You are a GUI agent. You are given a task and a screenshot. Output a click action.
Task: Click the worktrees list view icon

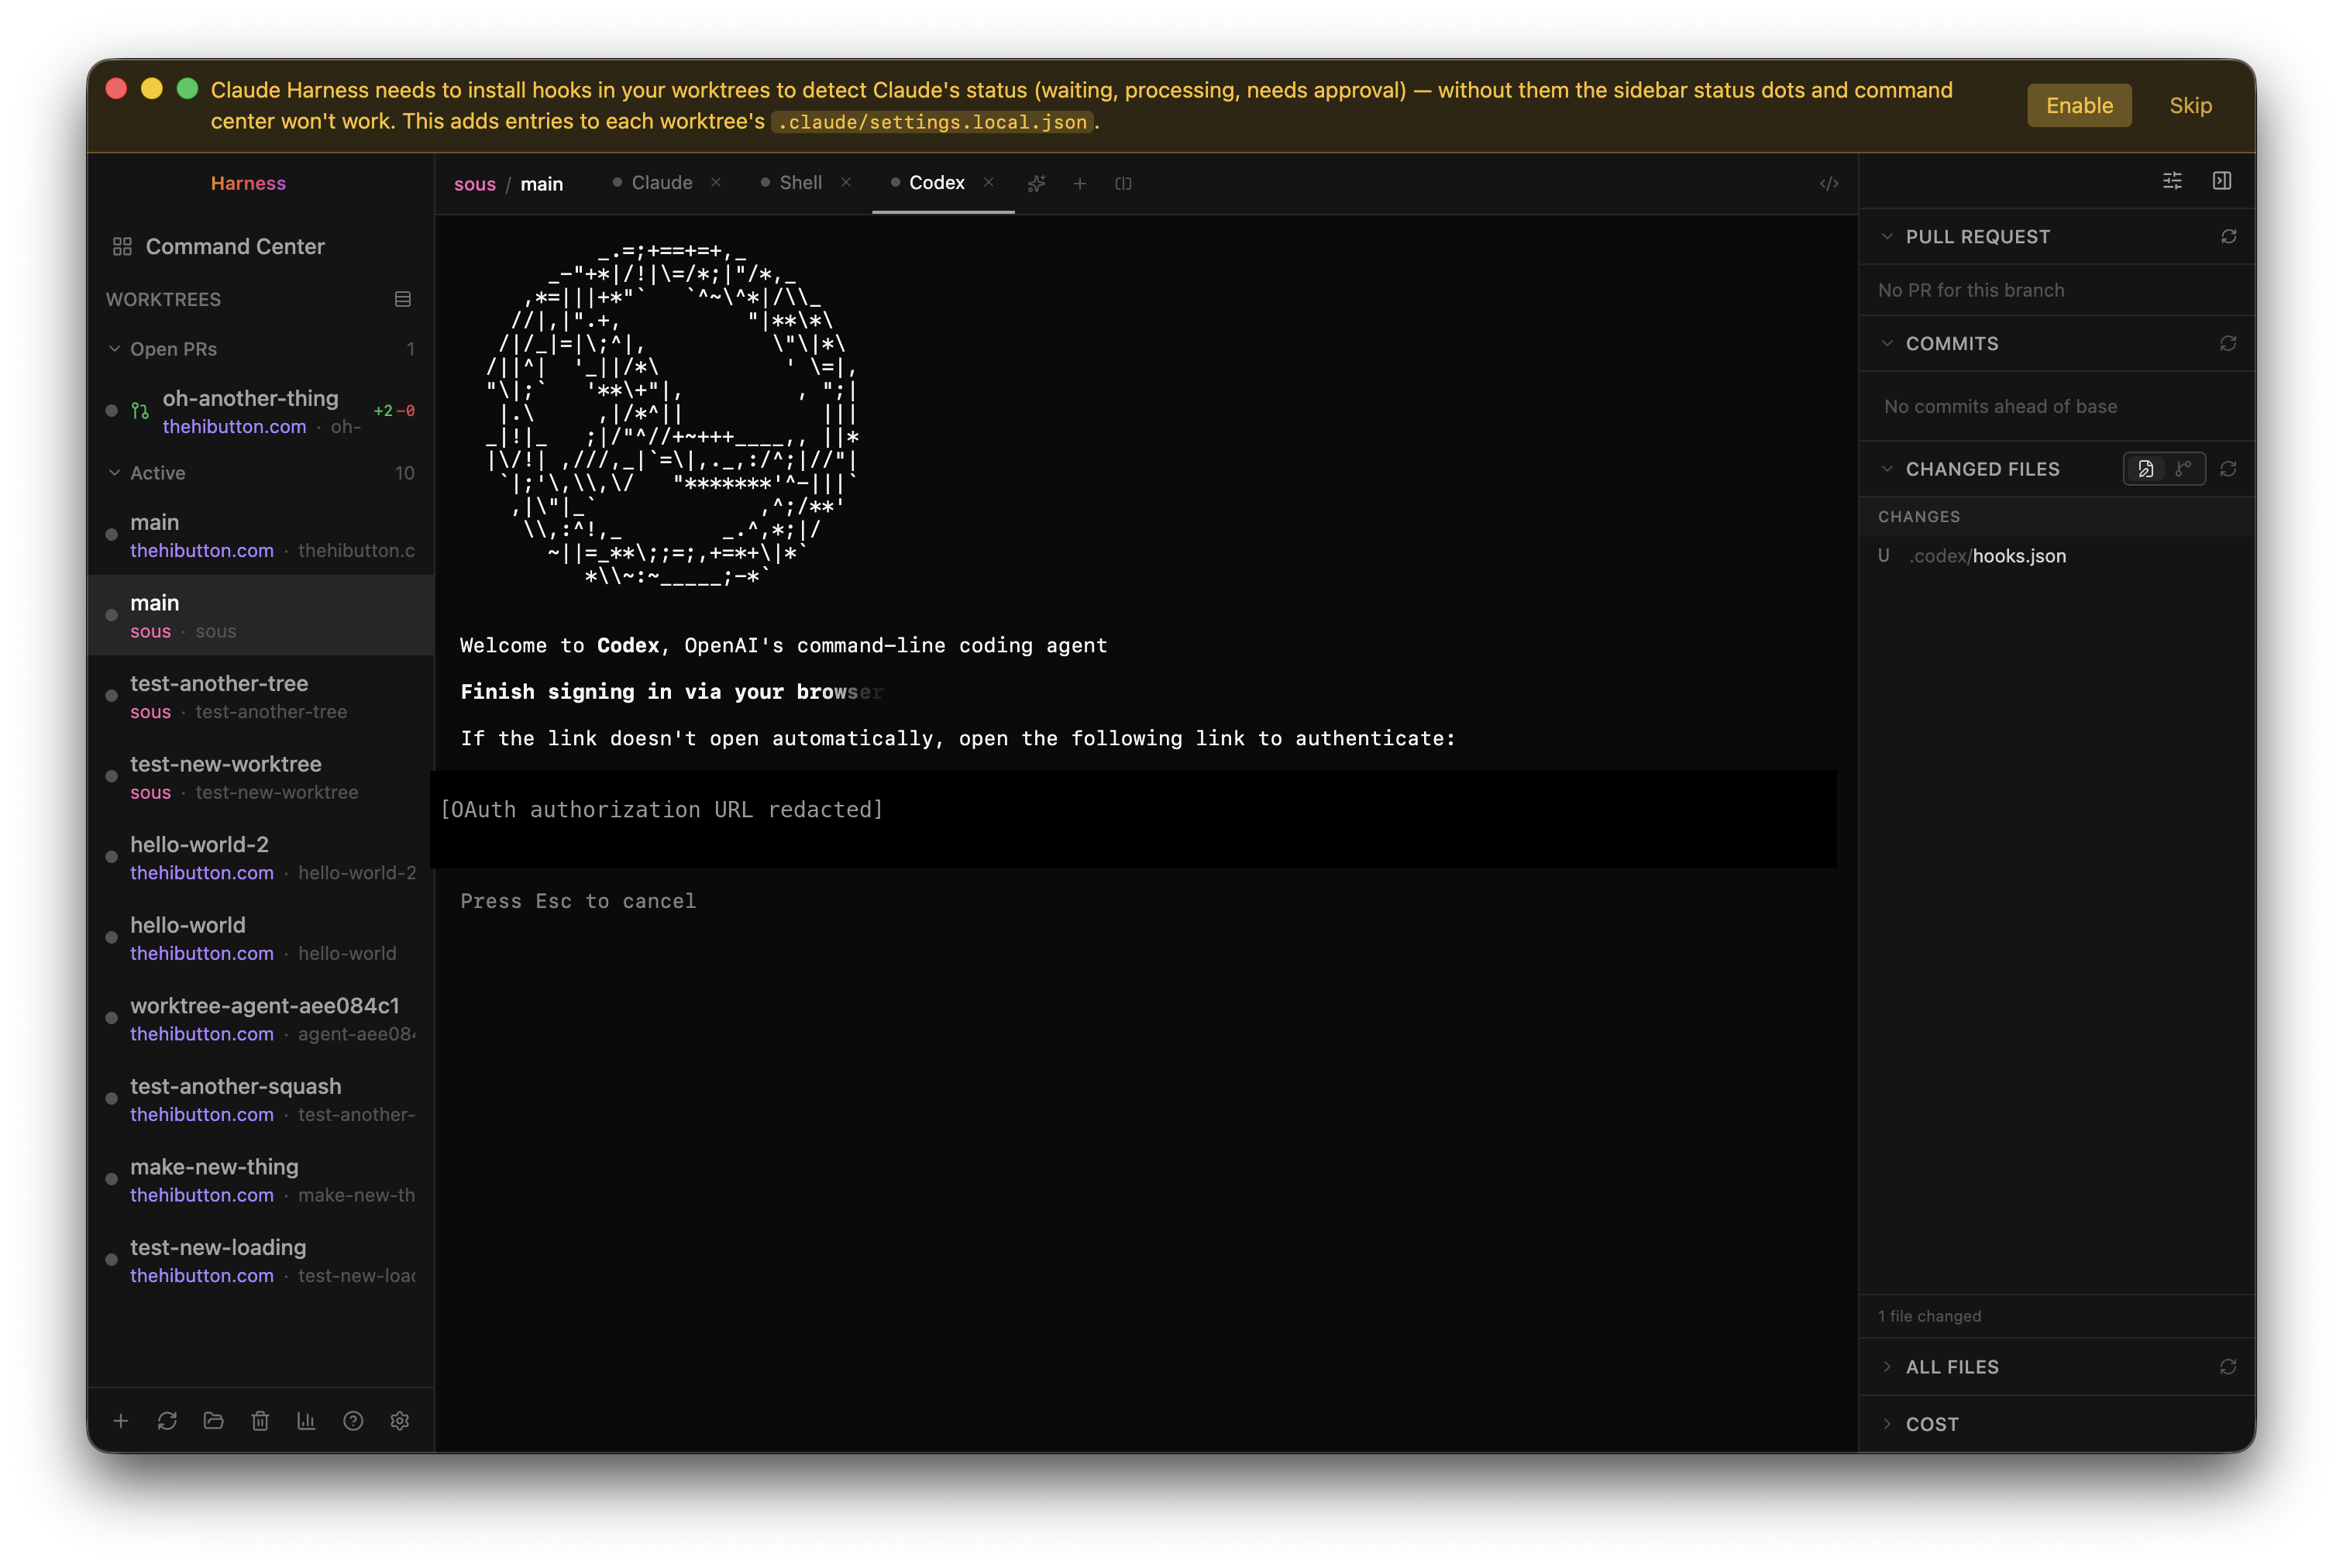[403, 299]
